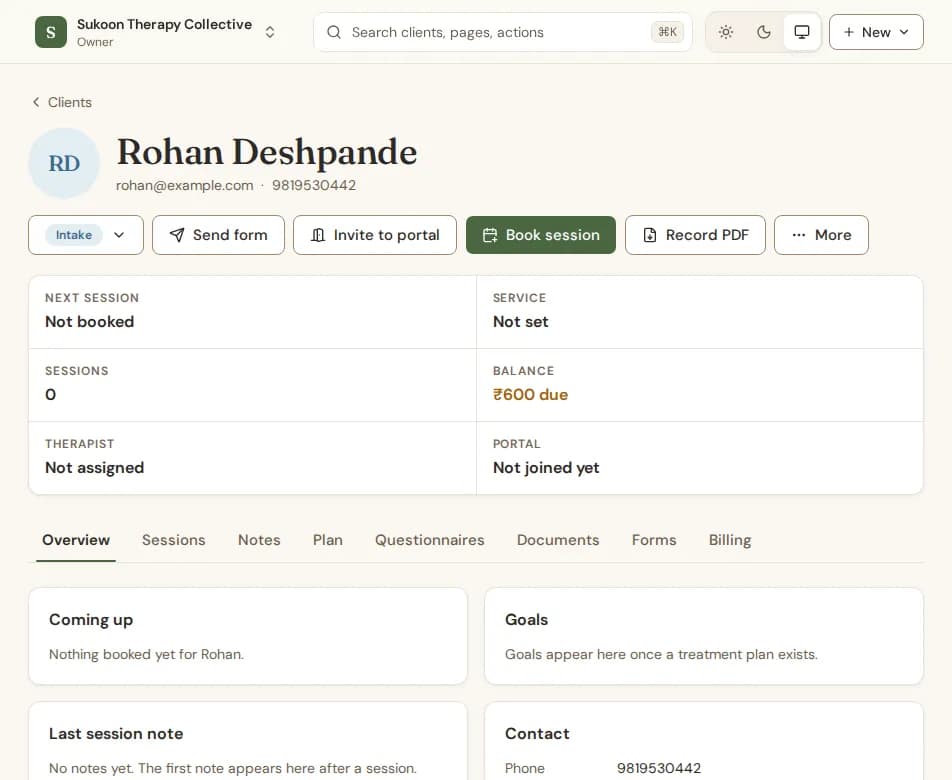952x780 pixels.
Task: Click the Intake status badge
Action: click(74, 235)
